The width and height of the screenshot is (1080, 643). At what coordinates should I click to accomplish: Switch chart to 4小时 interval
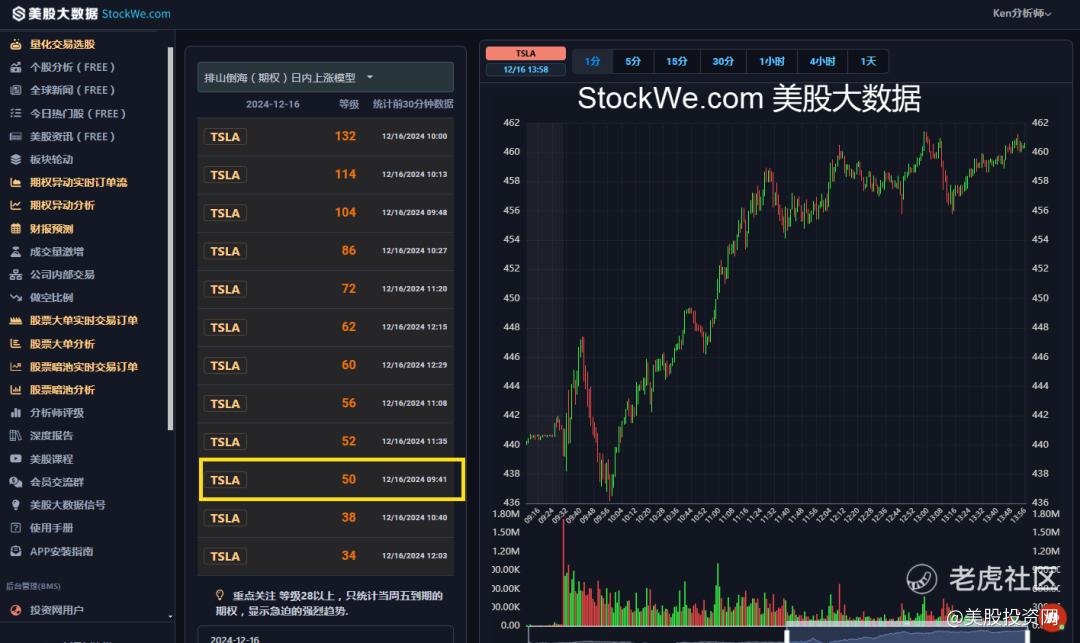pyautogui.click(x=822, y=61)
